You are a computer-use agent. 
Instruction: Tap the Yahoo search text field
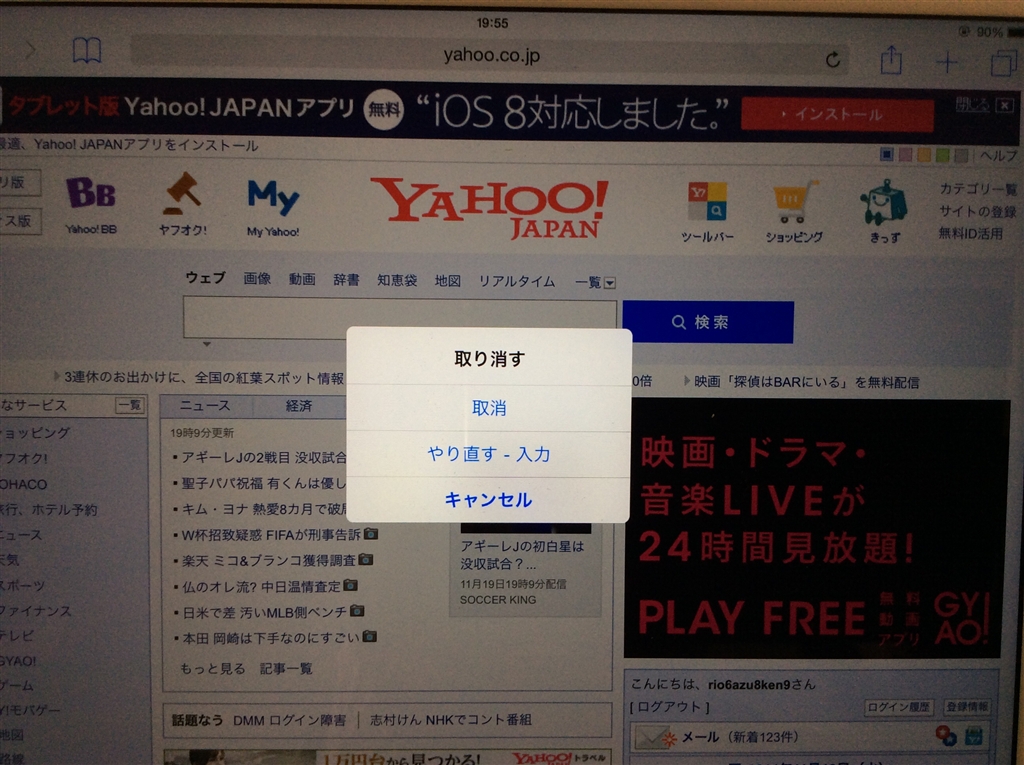[x=399, y=317]
